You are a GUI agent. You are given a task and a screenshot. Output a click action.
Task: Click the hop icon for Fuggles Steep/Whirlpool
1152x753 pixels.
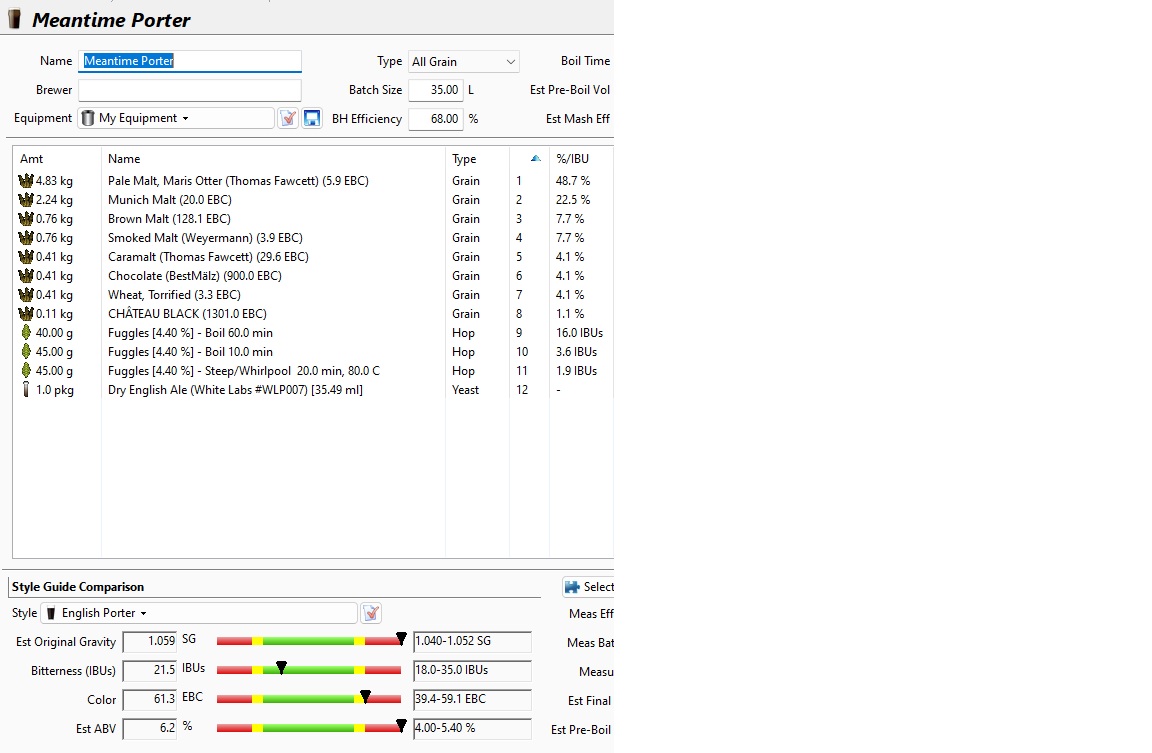pos(26,371)
